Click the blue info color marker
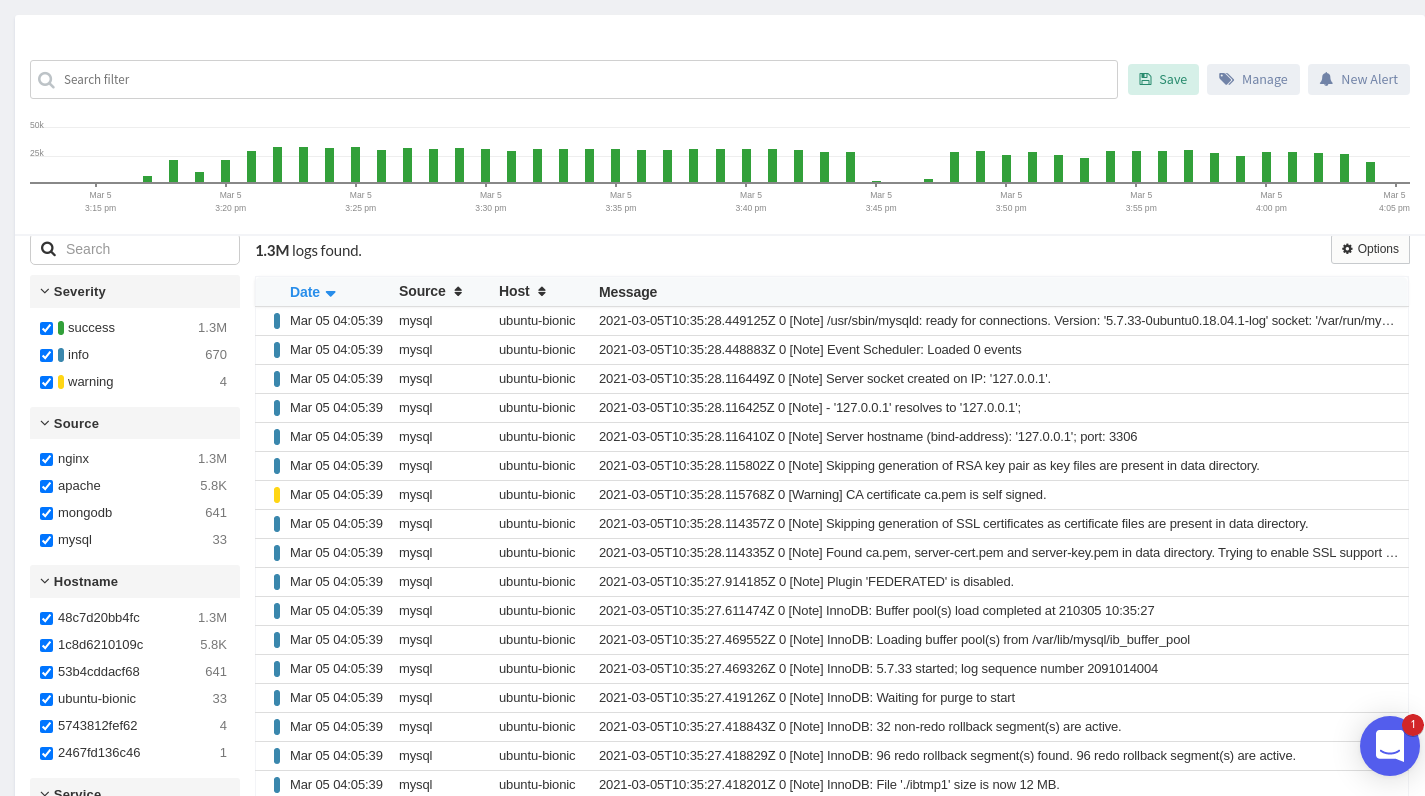 [61, 355]
